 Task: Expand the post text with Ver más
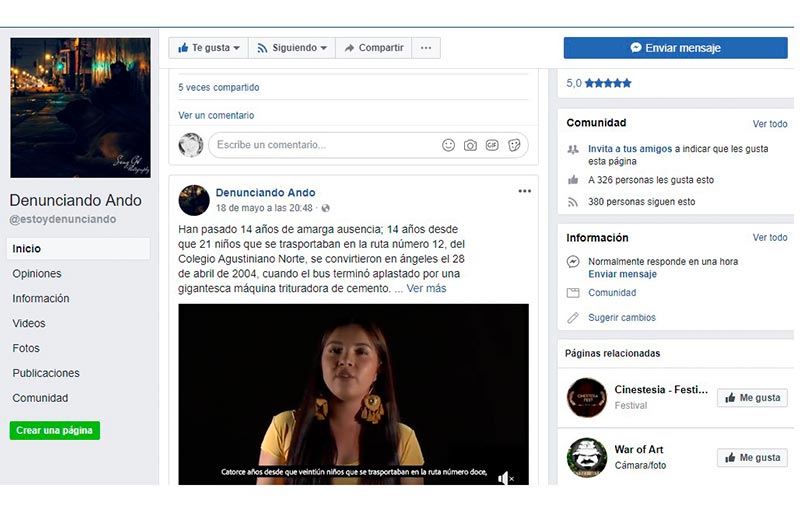(x=426, y=289)
